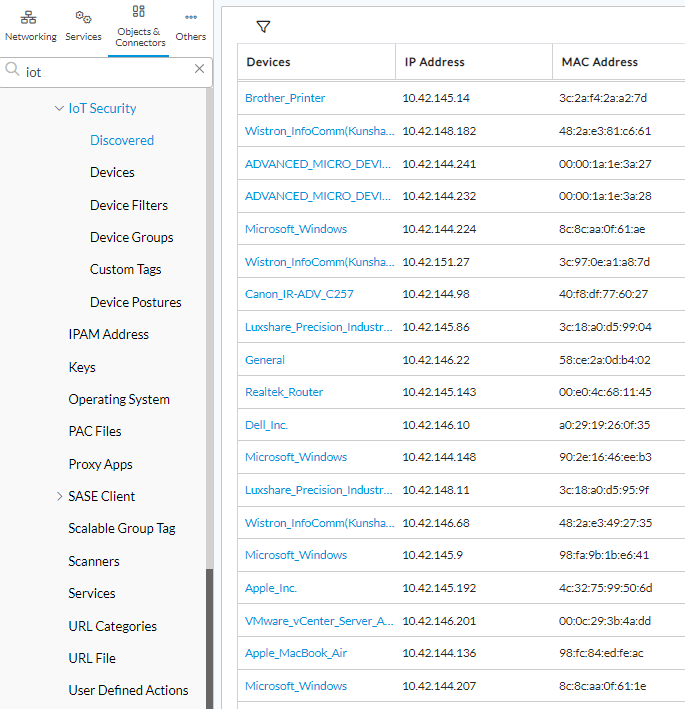Select the Objects & Connectors tab
This screenshot has height=709, width=685.
click(140, 27)
